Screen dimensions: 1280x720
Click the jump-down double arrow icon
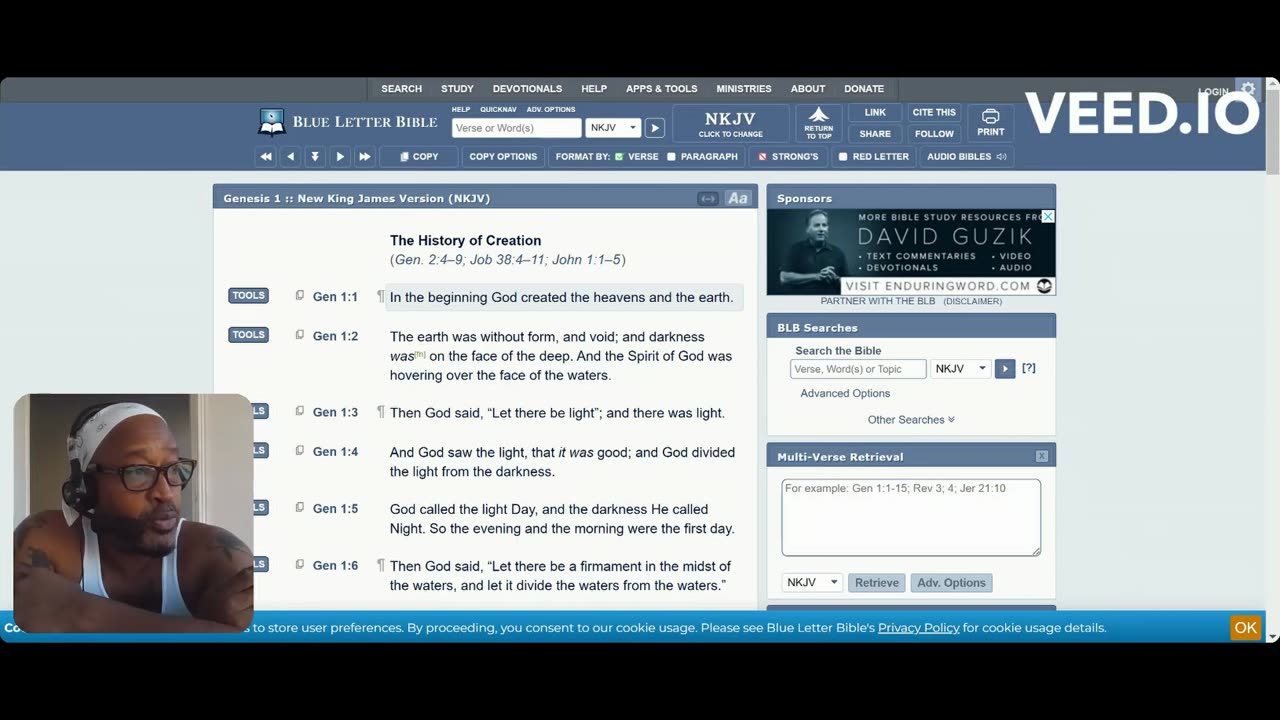coord(315,157)
